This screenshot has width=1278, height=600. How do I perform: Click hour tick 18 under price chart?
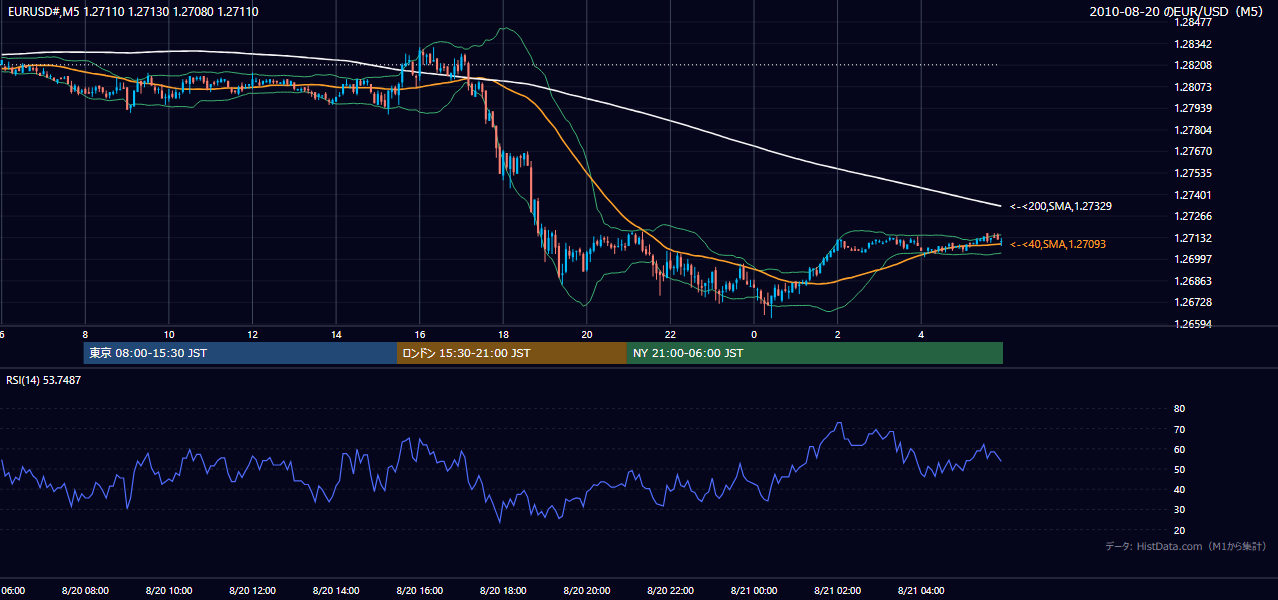504,335
